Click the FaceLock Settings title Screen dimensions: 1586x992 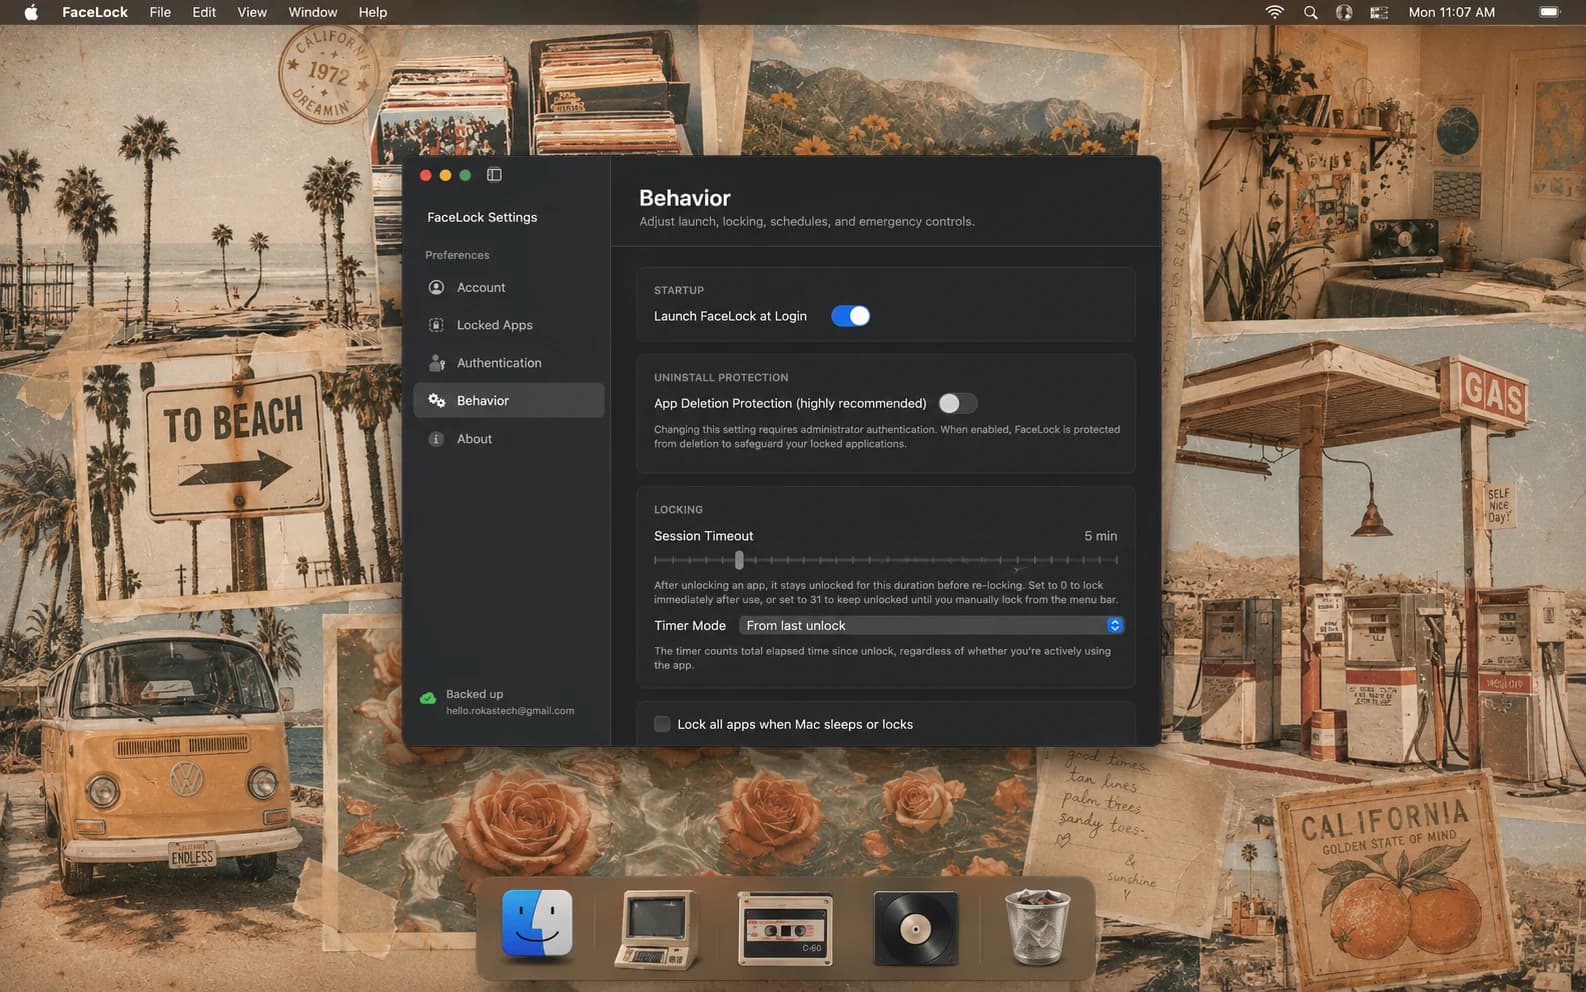click(x=482, y=217)
